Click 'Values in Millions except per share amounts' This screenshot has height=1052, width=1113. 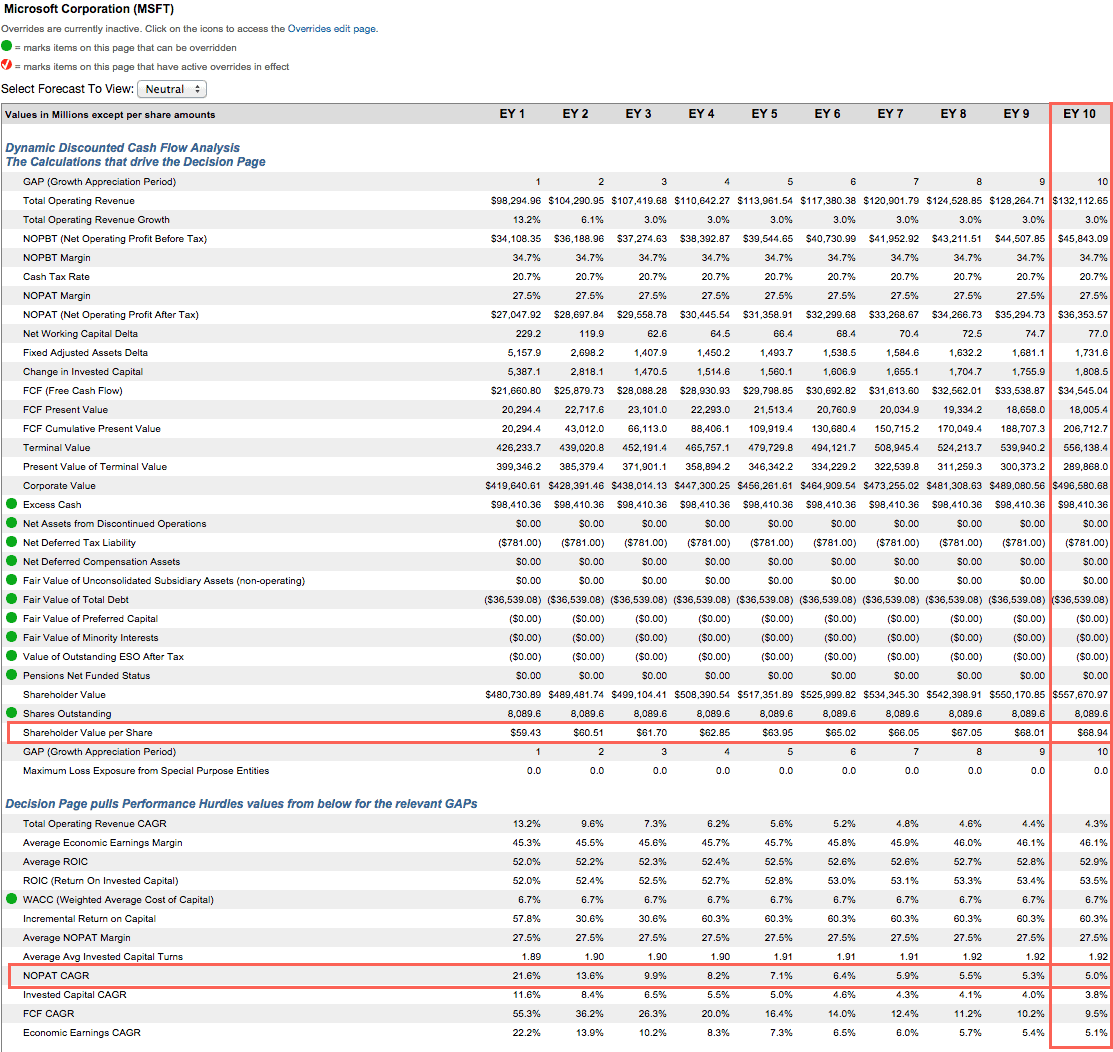coord(110,114)
